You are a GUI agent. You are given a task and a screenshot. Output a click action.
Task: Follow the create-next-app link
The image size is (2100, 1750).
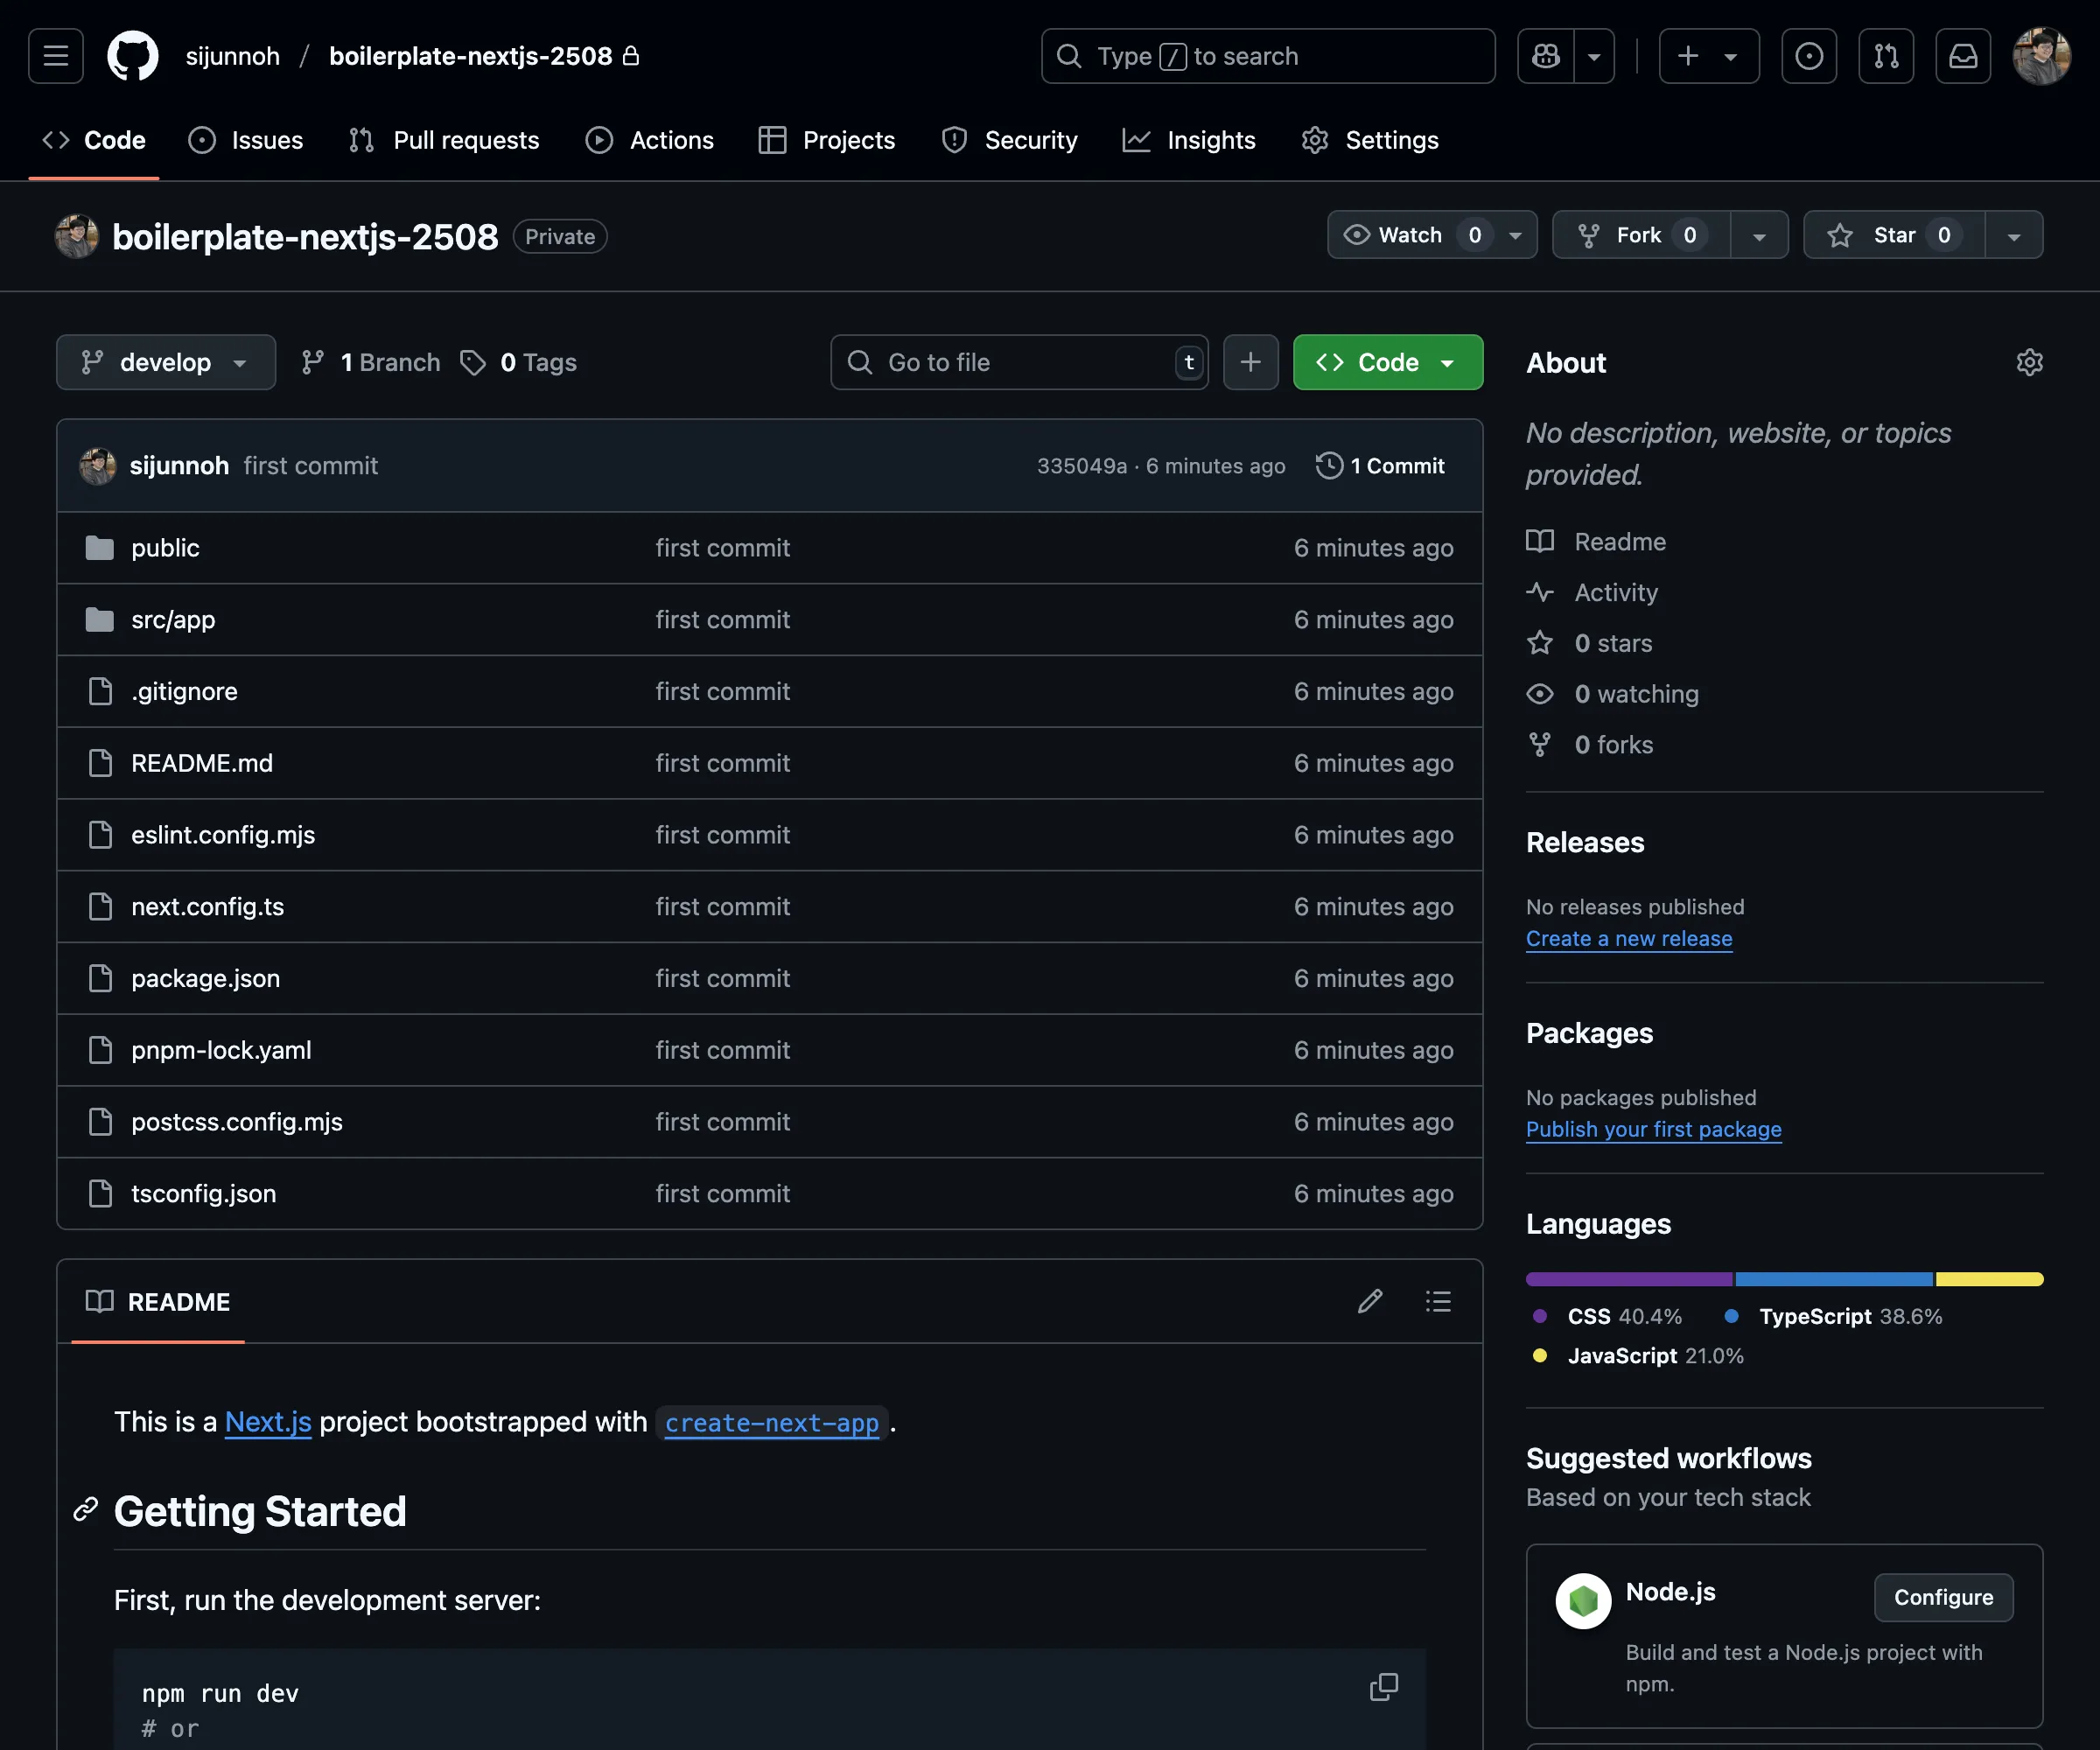pyautogui.click(x=772, y=1423)
